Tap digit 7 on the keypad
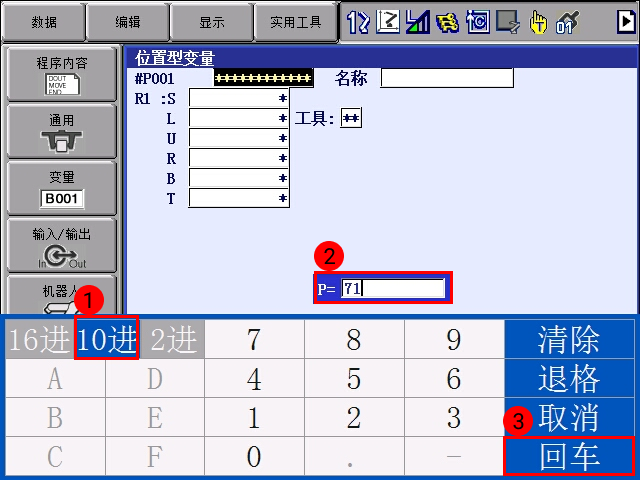 coord(254,339)
